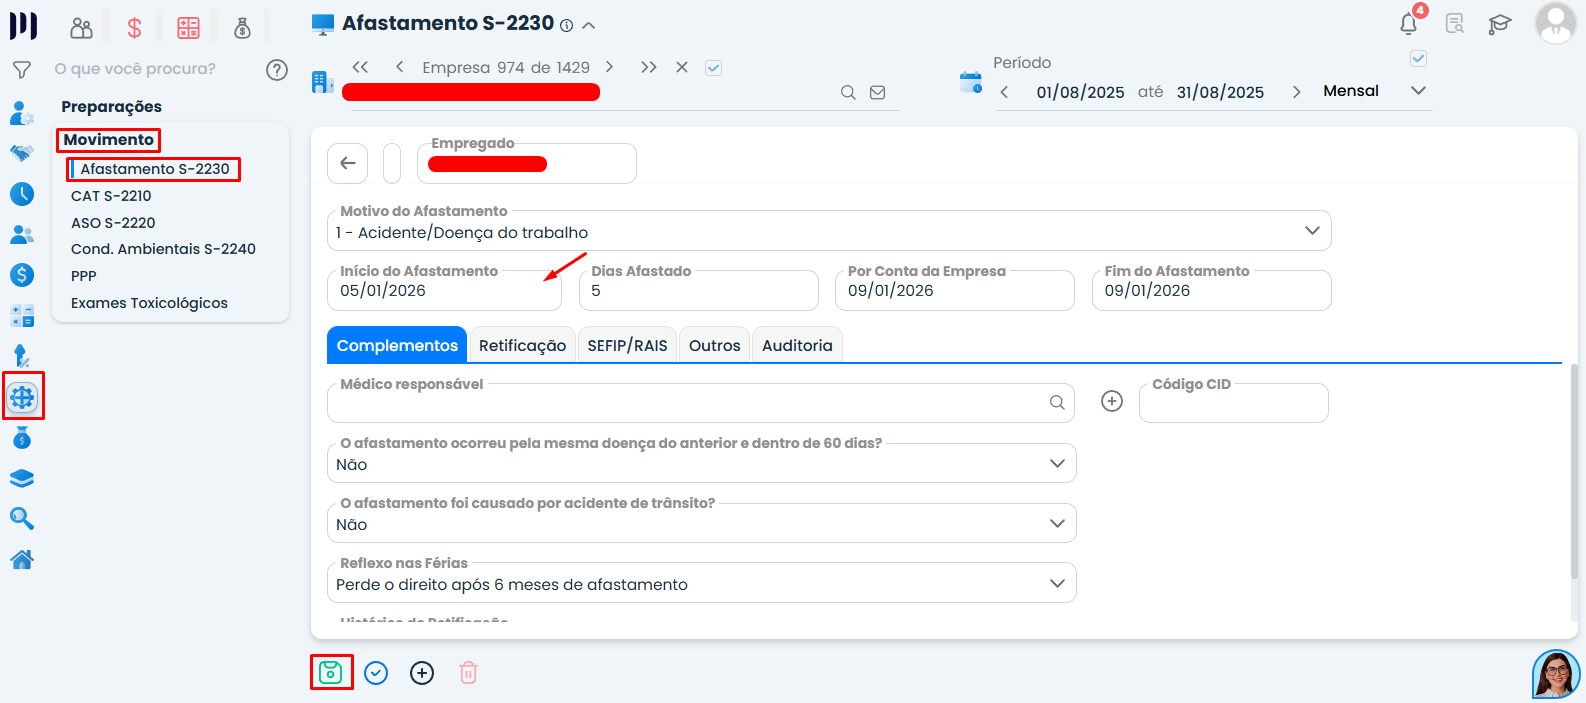
Task: Save the record with green disk icon
Action: tap(331, 673)
